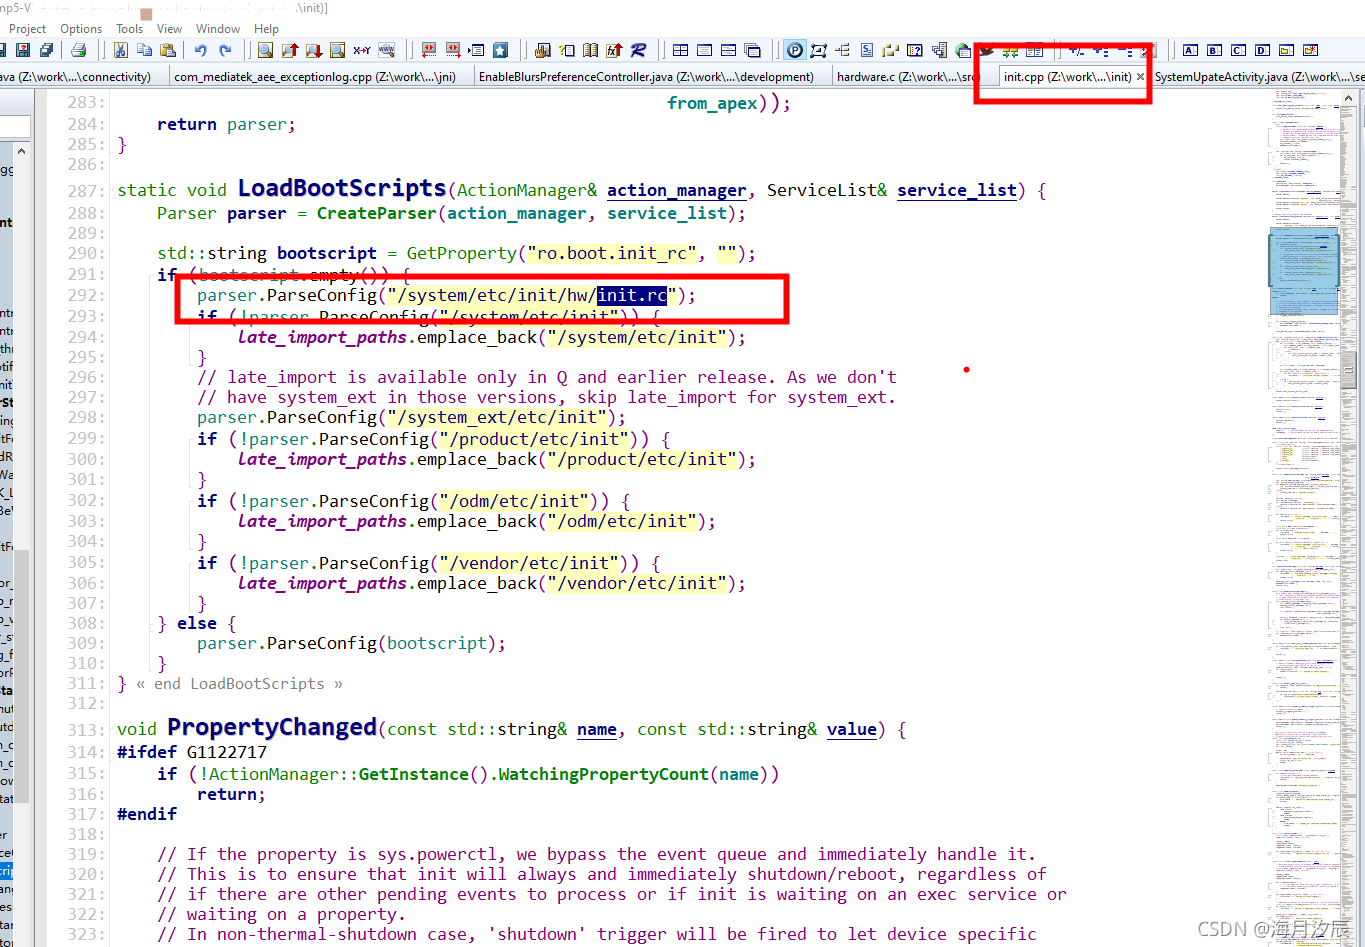Switch to hardware.c tab
1365x947 pixels.
coord(905,77)
